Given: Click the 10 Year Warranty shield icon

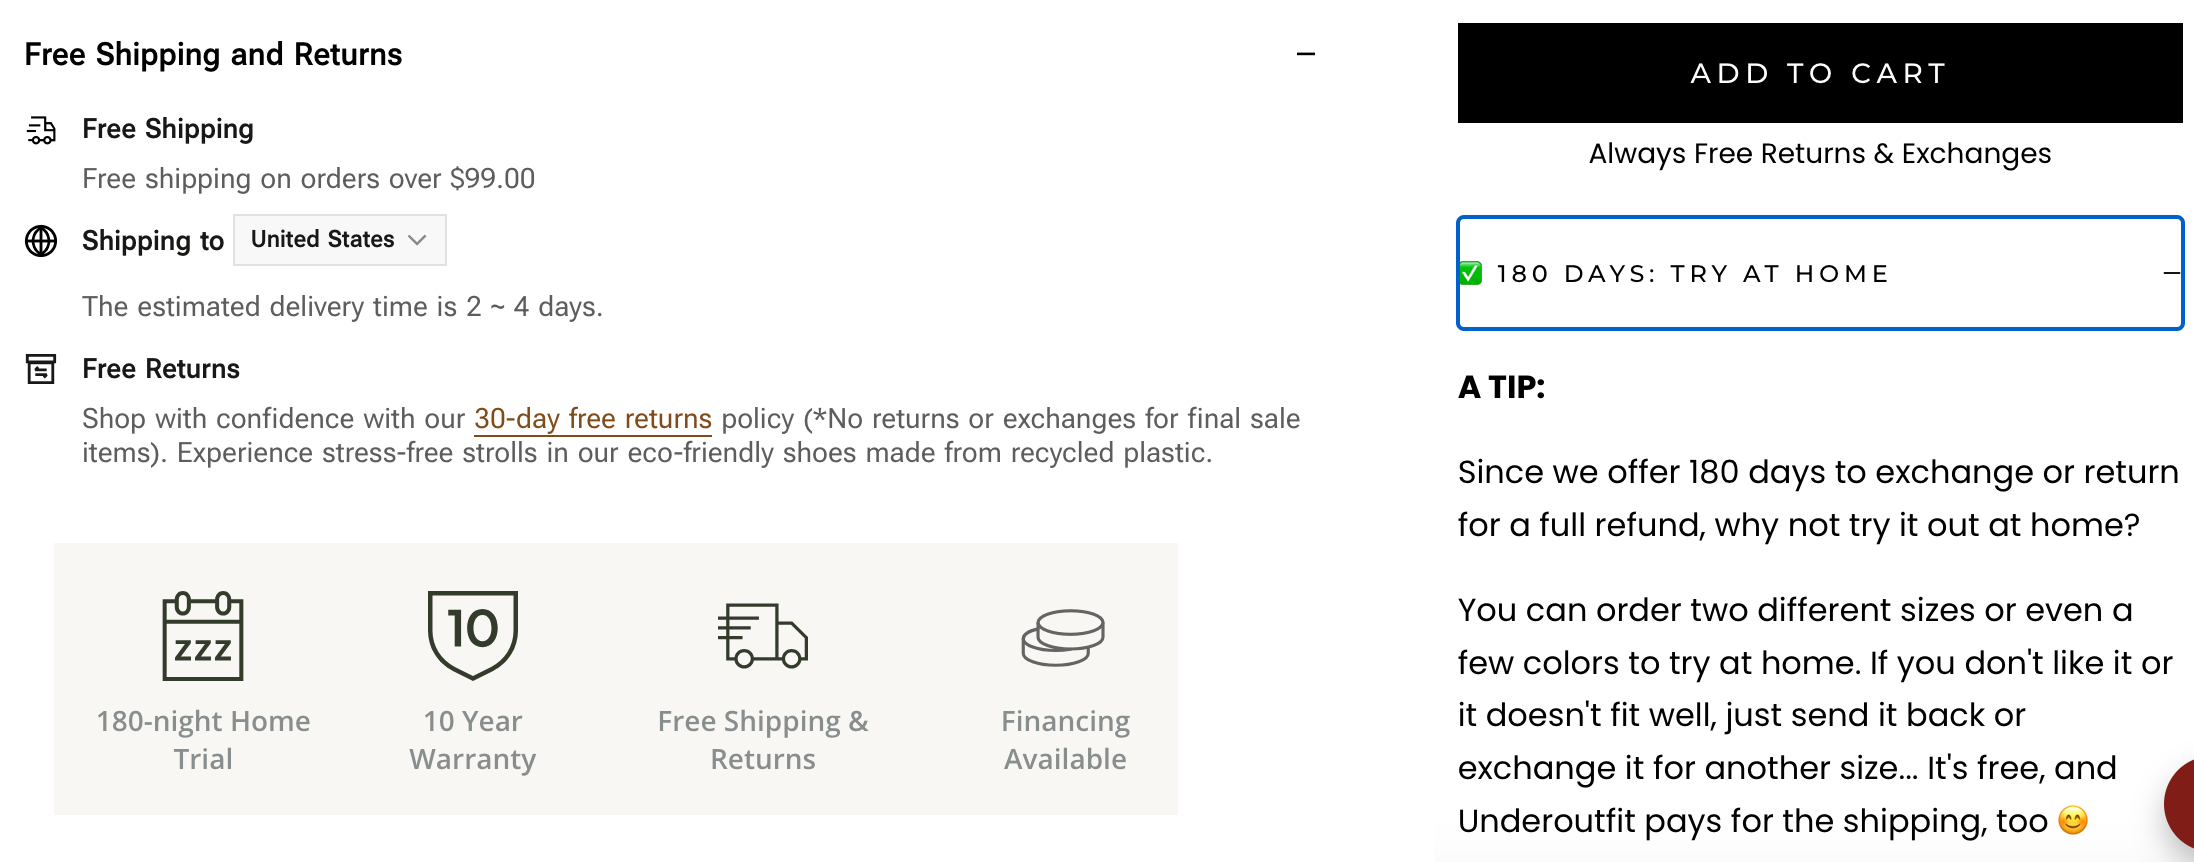Looking at the screenshot, I should pyautogui.click(x=473, y=634).
